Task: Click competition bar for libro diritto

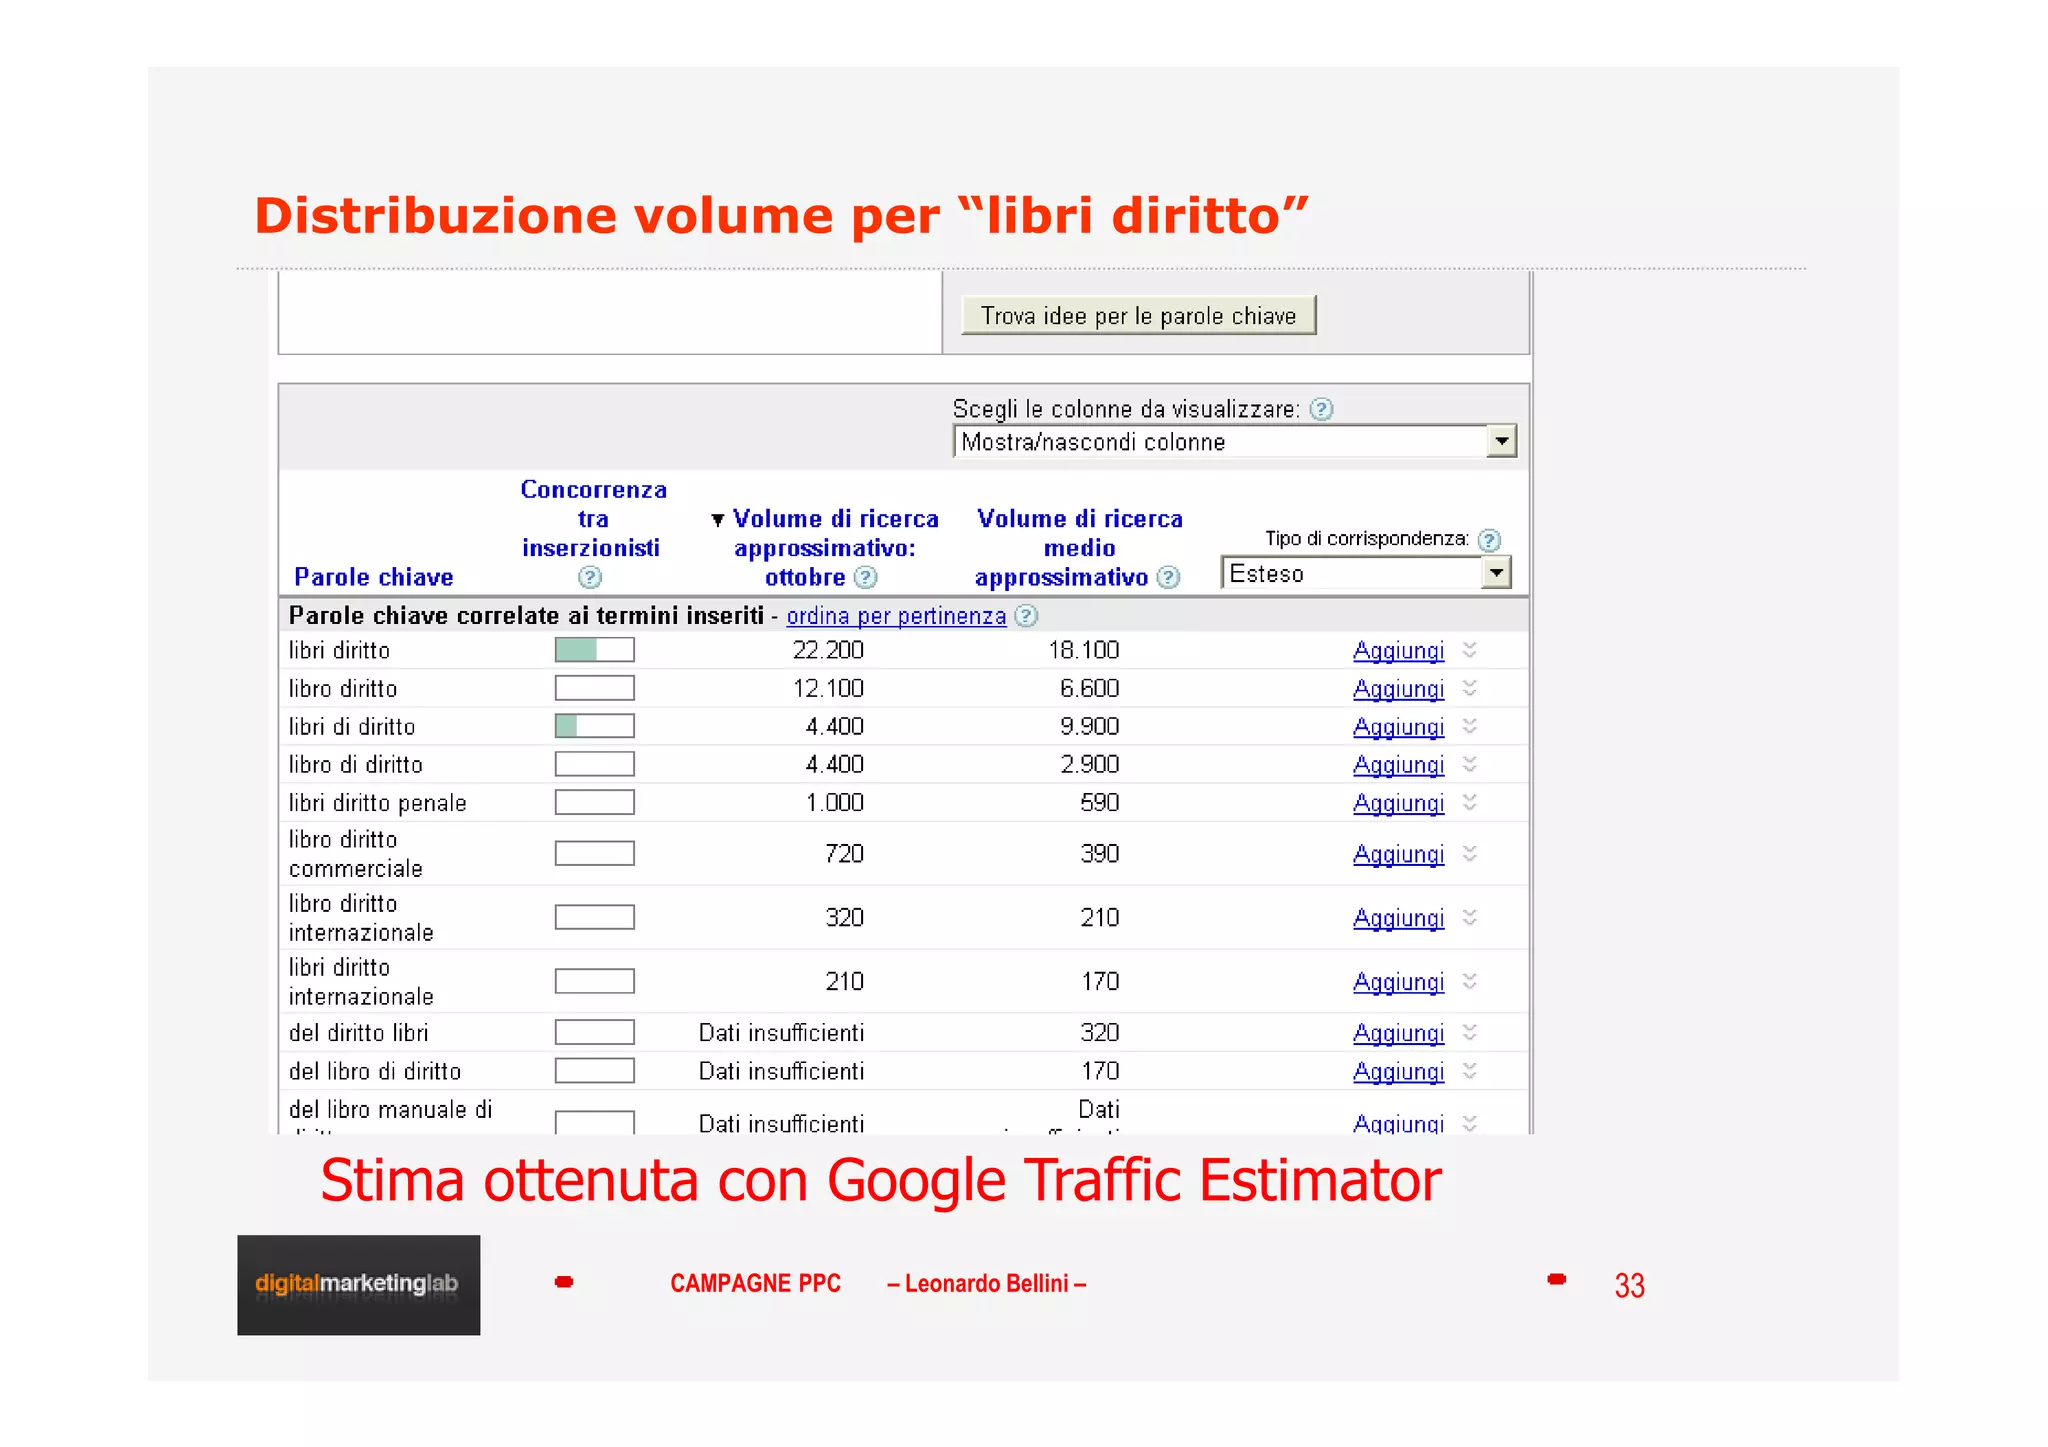Action: (594, 688)
